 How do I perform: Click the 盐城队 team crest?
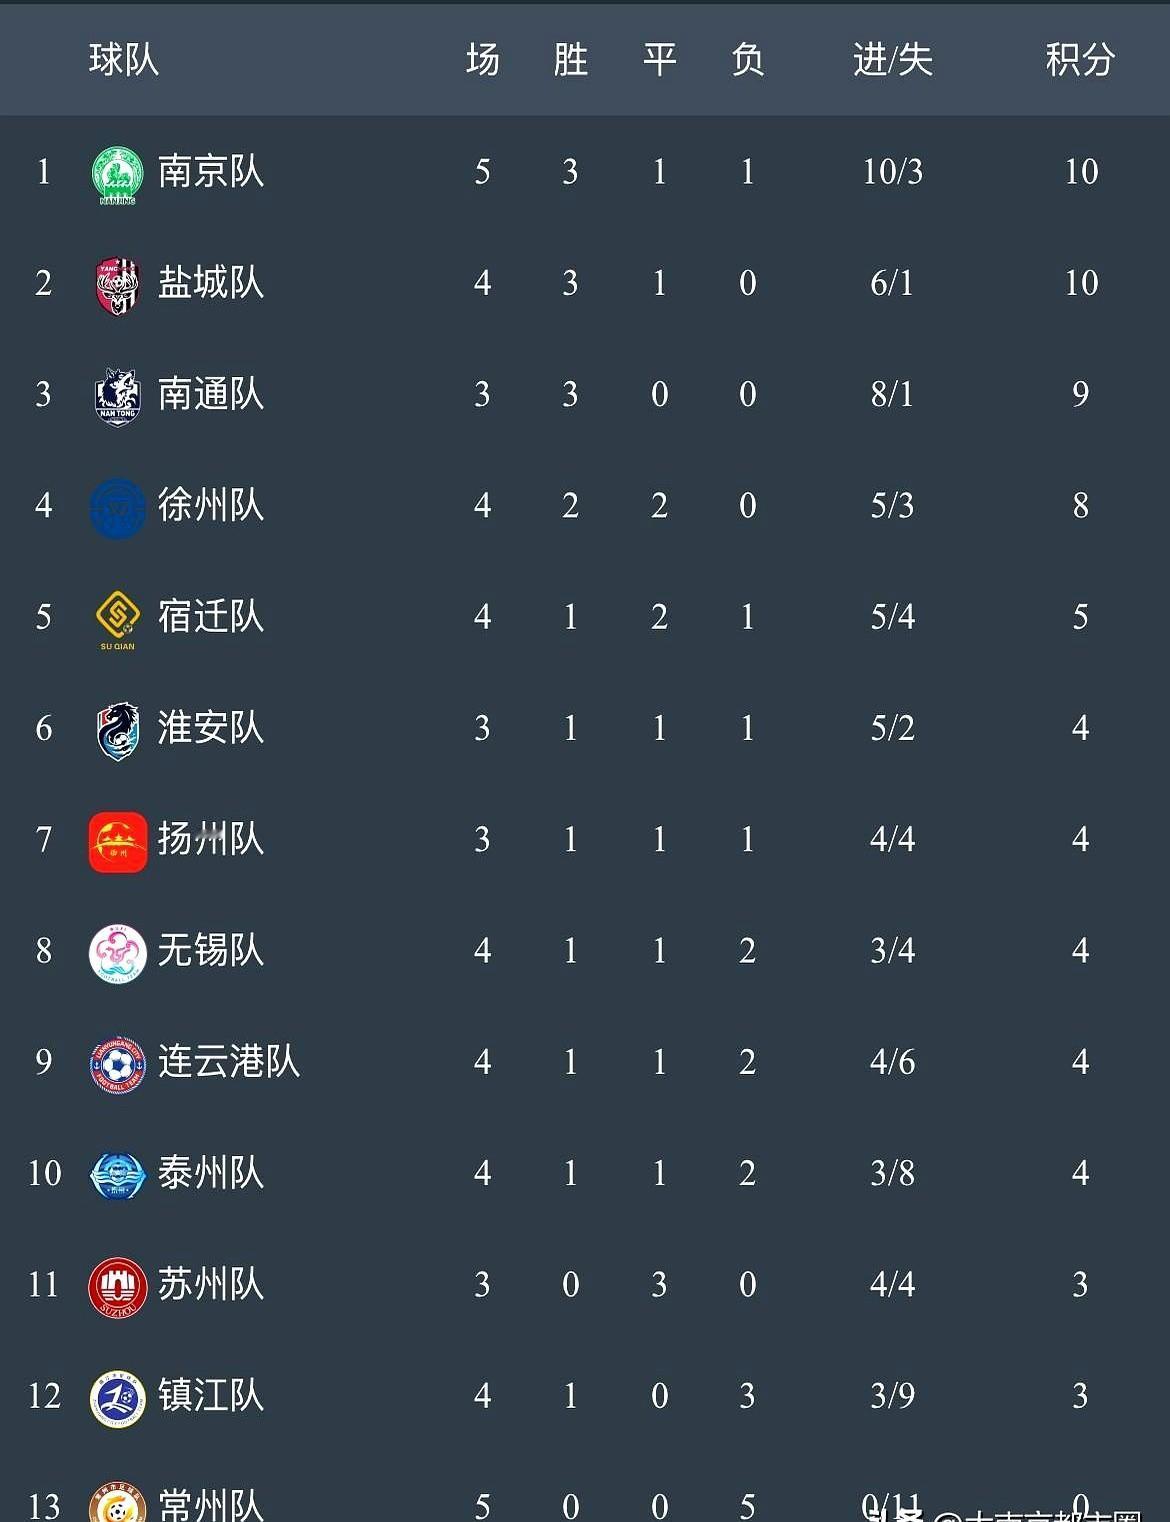(118, 285)
